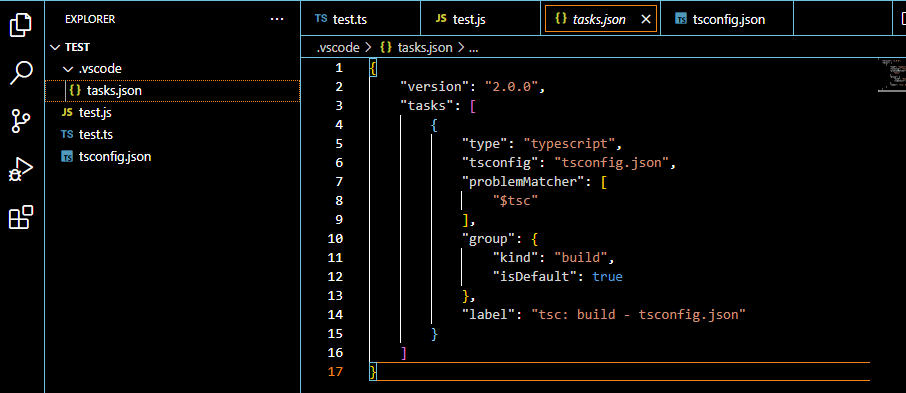Switch to the test.js editor tab
This screenshot has height=393, width=906.
(x=480, y=19)
